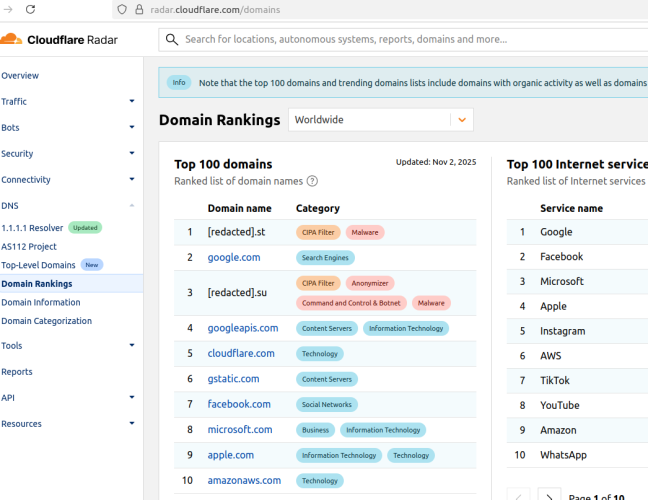648x500 pixels.
Task: Click the search magnifier icon
Action: (172, 40)
